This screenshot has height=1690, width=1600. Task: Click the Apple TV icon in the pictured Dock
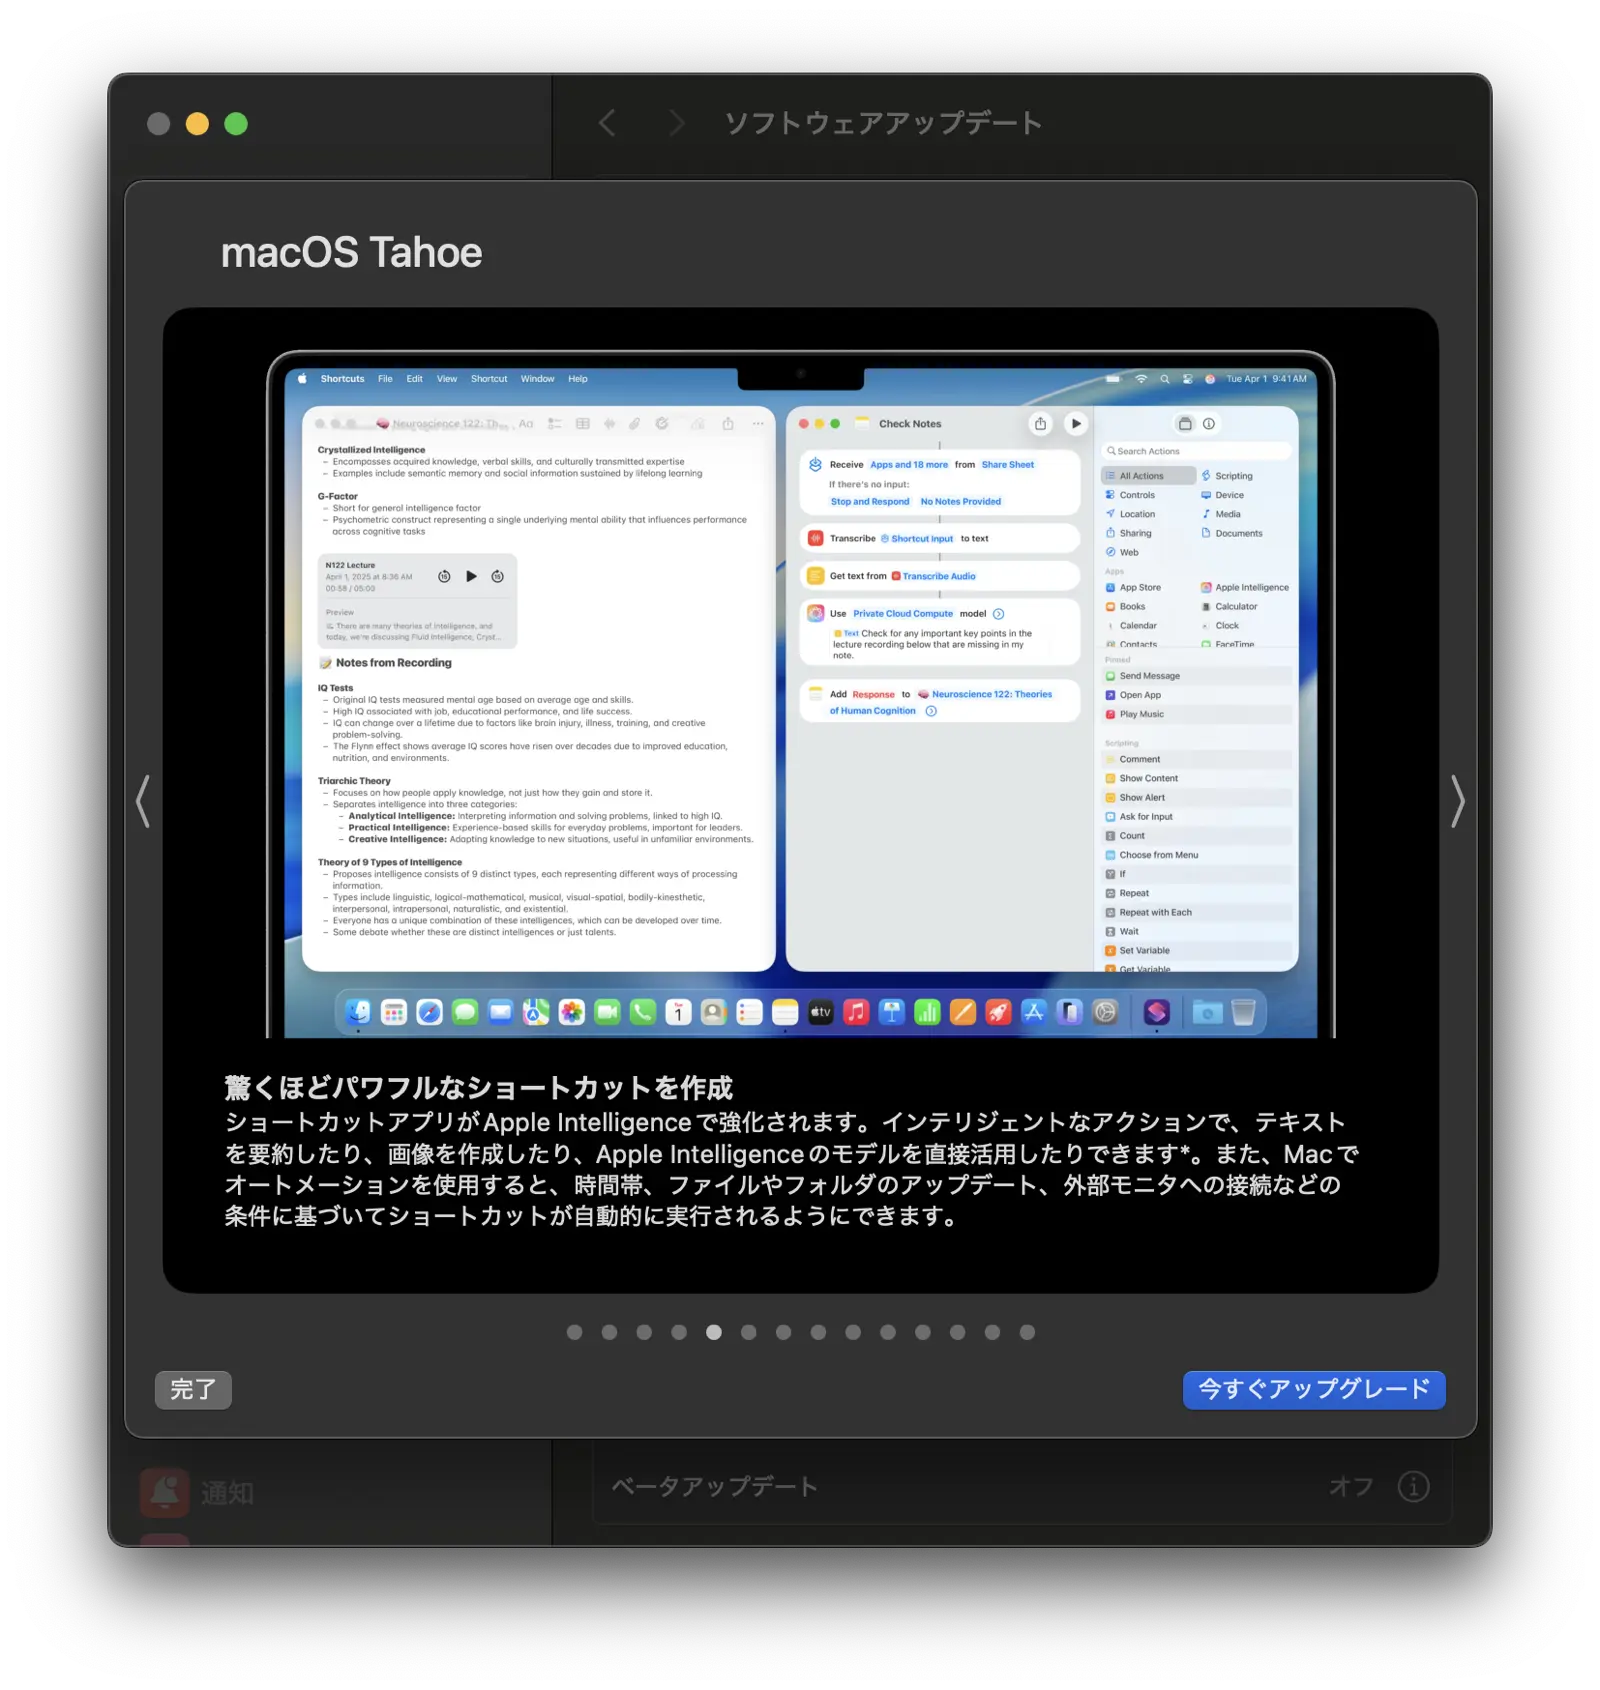[x=820, y=1013]
